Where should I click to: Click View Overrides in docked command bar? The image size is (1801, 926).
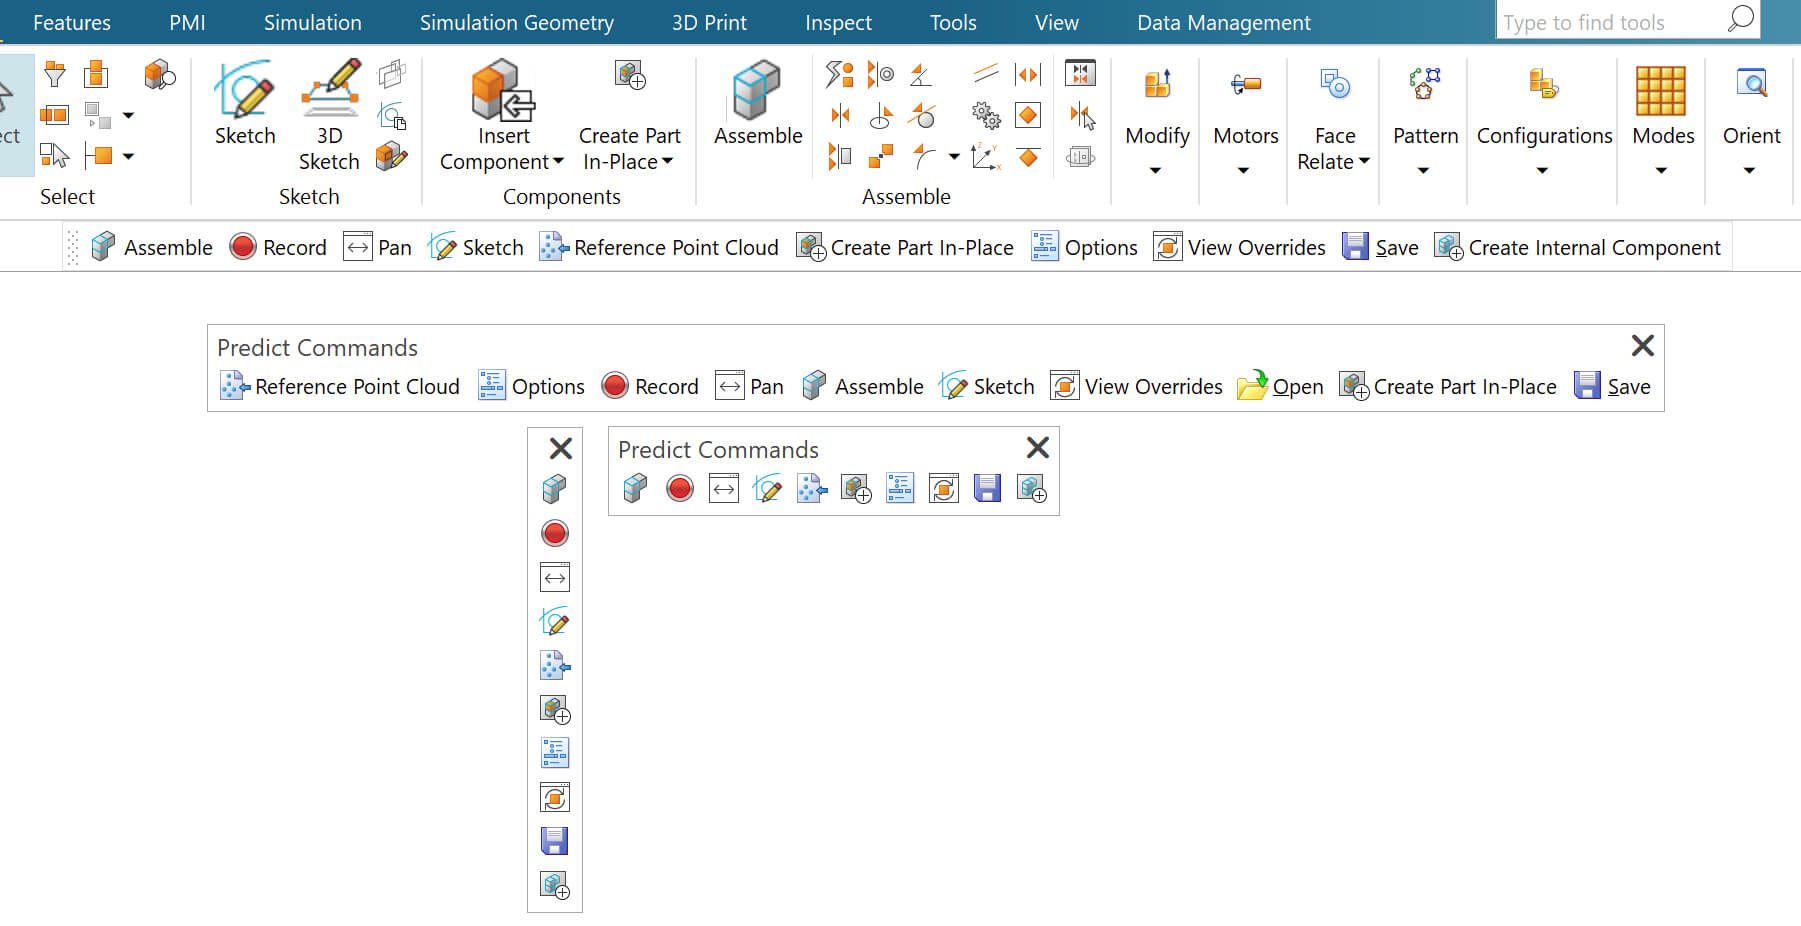point(1240,247)
